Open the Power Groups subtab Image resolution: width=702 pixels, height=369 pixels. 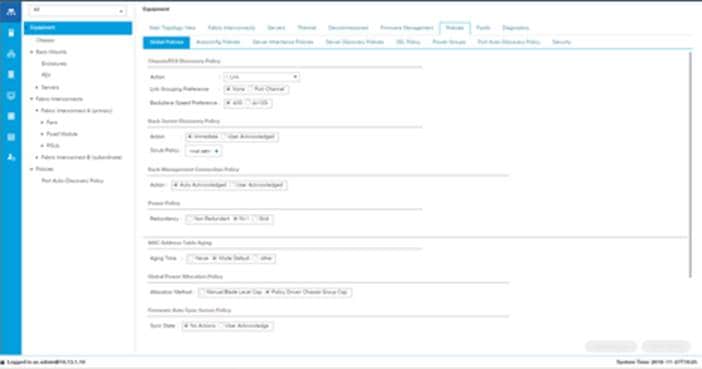[x=449, y=42]
